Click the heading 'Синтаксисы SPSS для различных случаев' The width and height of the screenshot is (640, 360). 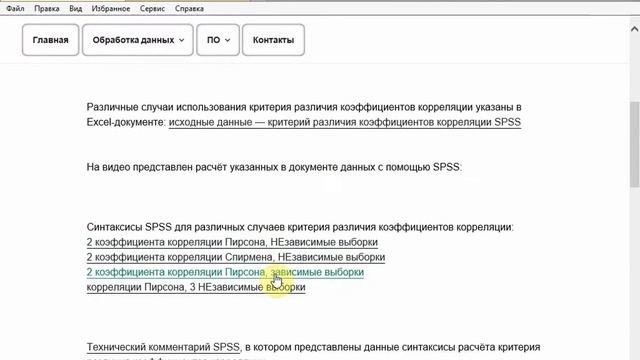186,227
